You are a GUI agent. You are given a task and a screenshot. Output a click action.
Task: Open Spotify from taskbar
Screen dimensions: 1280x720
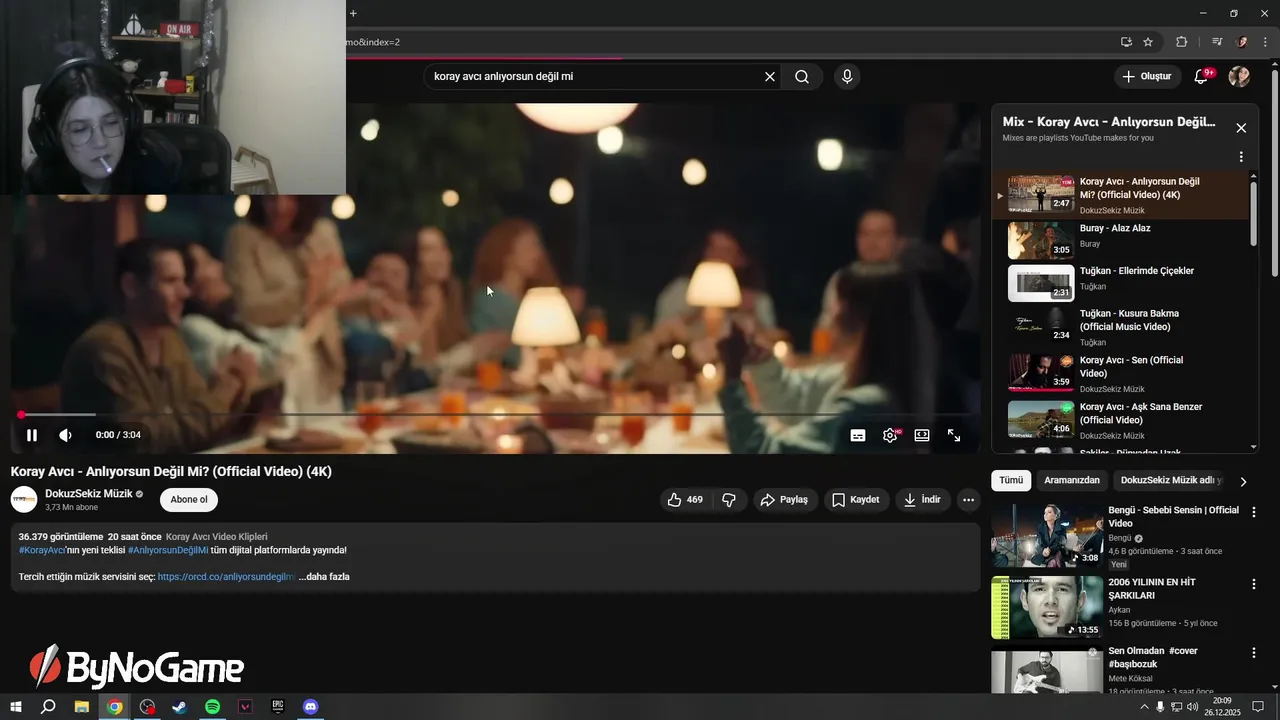point(213,707)
